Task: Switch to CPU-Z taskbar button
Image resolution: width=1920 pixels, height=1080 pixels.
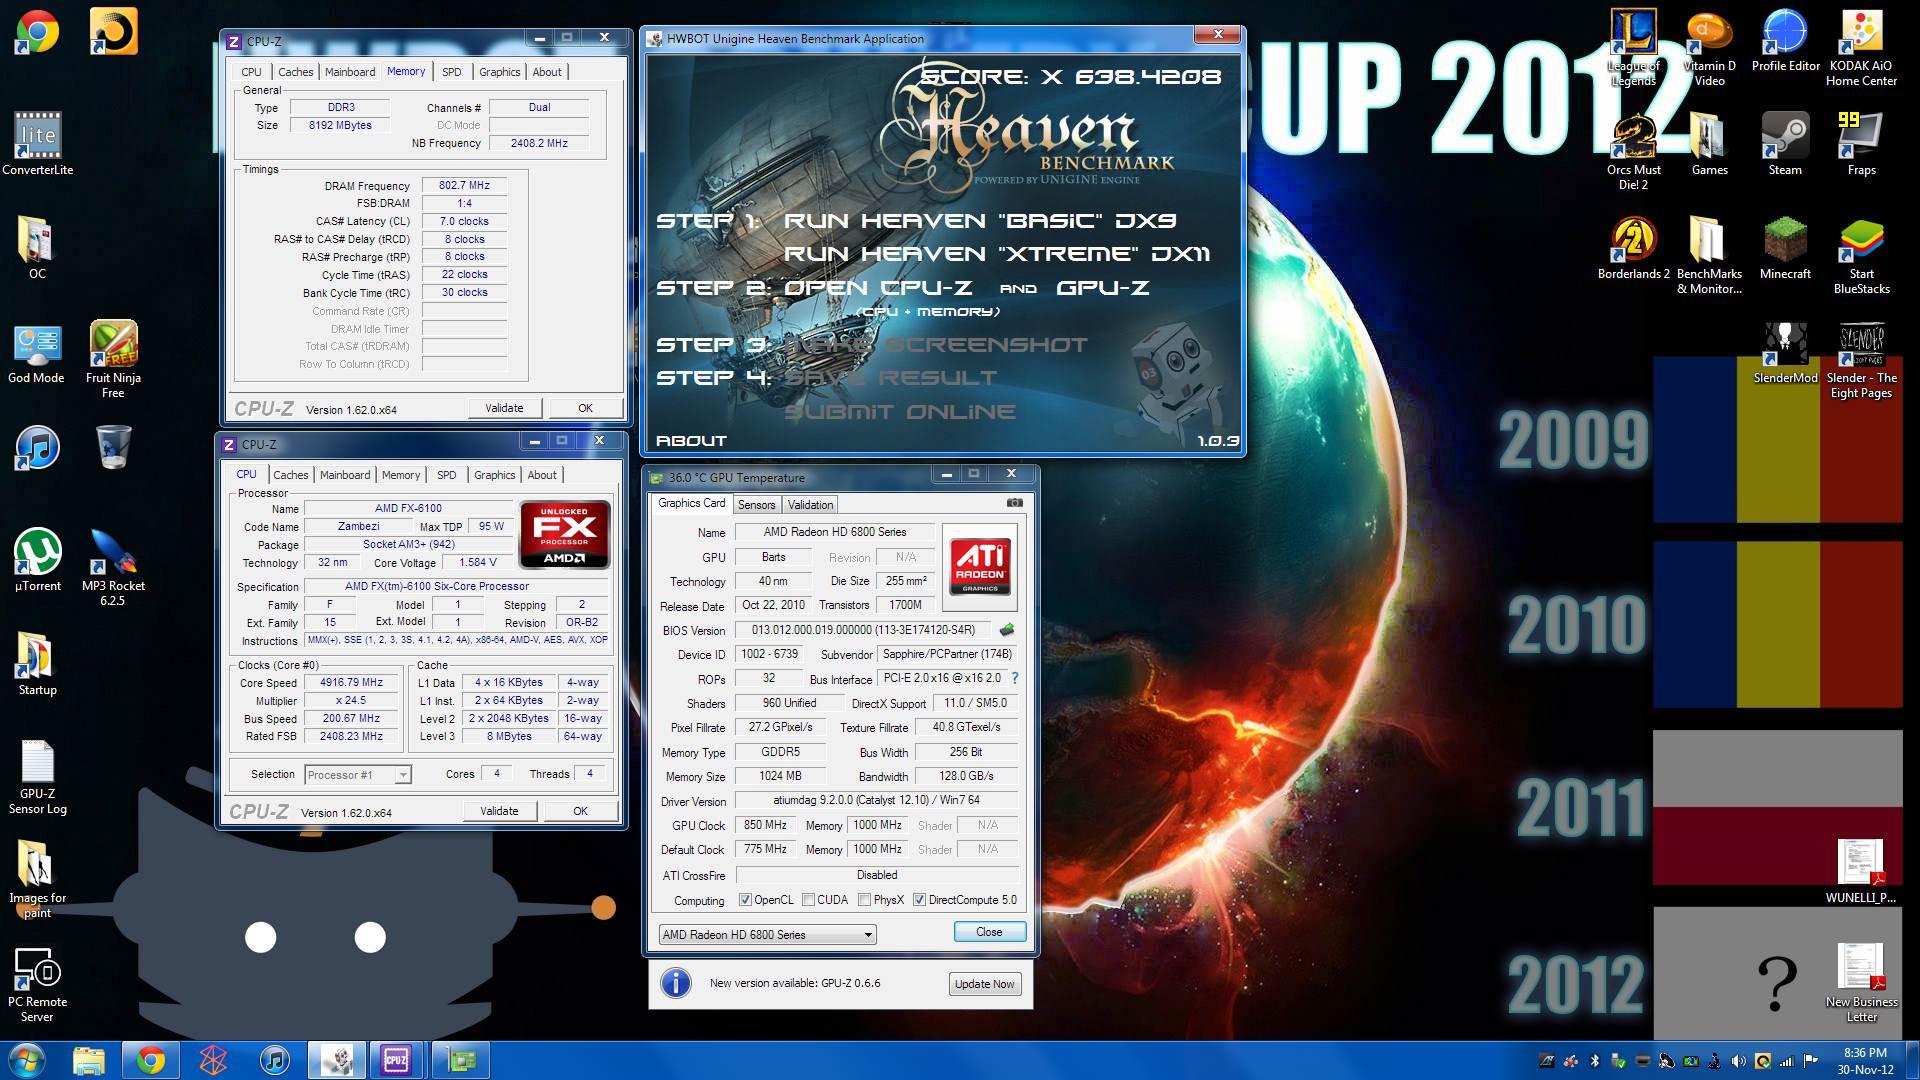Action: [396, 1060]
